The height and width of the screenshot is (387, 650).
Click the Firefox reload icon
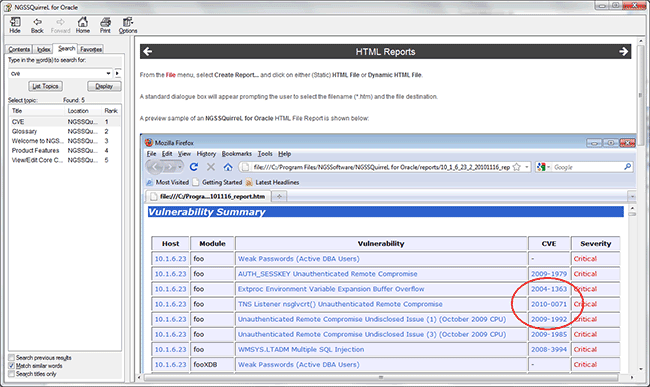pos(193,167)
